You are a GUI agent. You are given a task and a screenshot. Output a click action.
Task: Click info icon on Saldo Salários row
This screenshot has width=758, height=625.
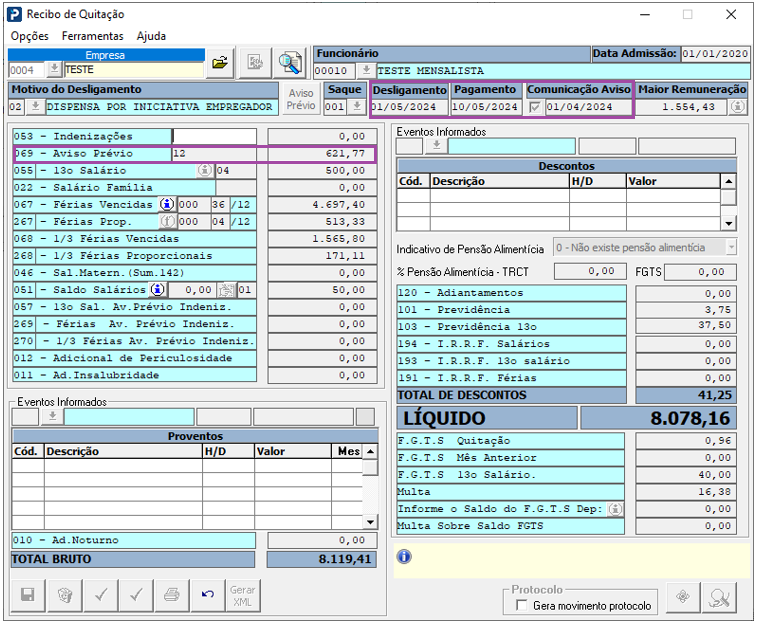(x=157, y=290)
